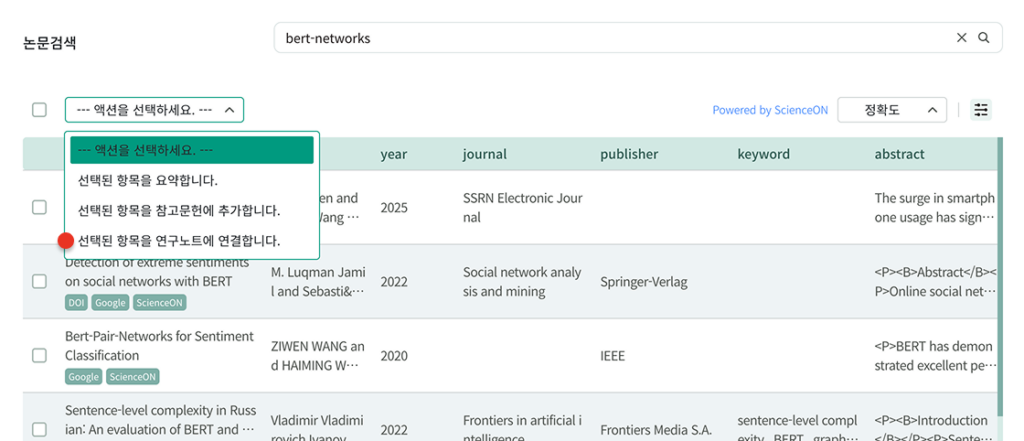
Task: Click DOI badge on extreme sentiments paper
Action: pyautogui.click(x=77, y=303)
